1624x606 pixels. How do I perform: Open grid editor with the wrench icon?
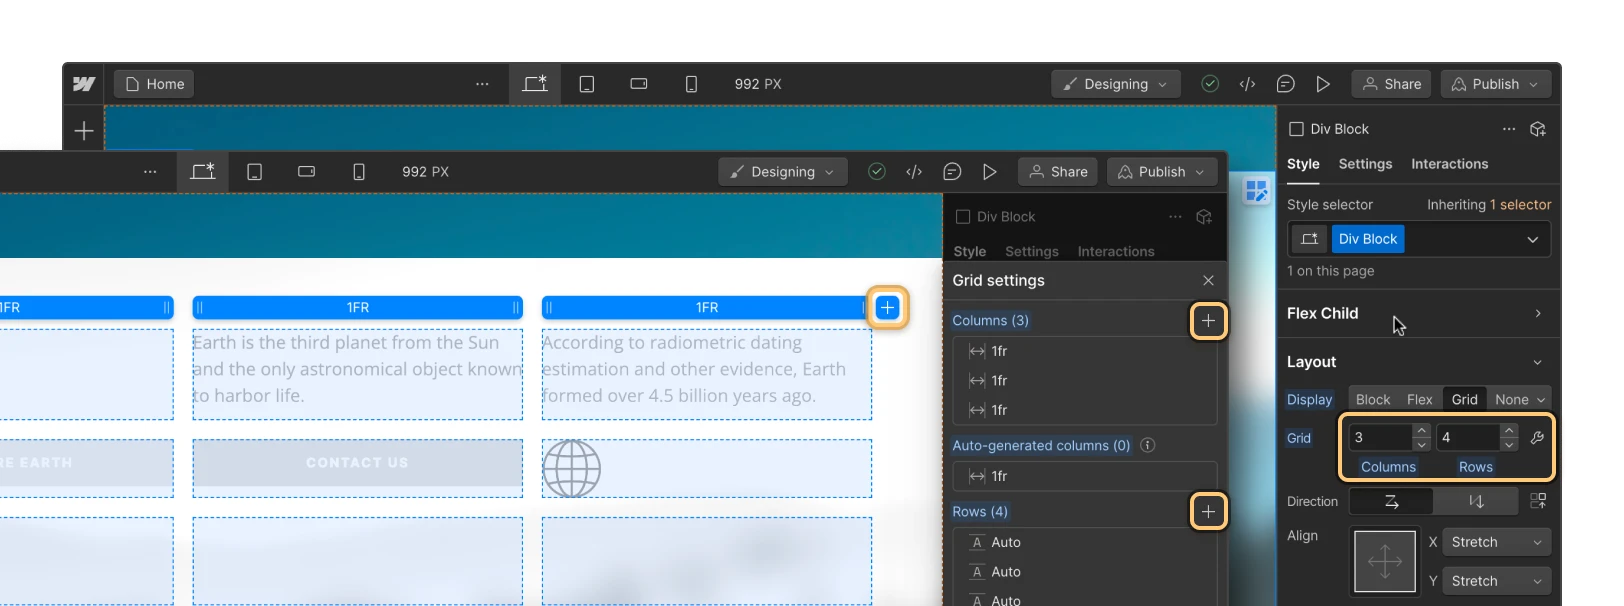click(1537, 438)
